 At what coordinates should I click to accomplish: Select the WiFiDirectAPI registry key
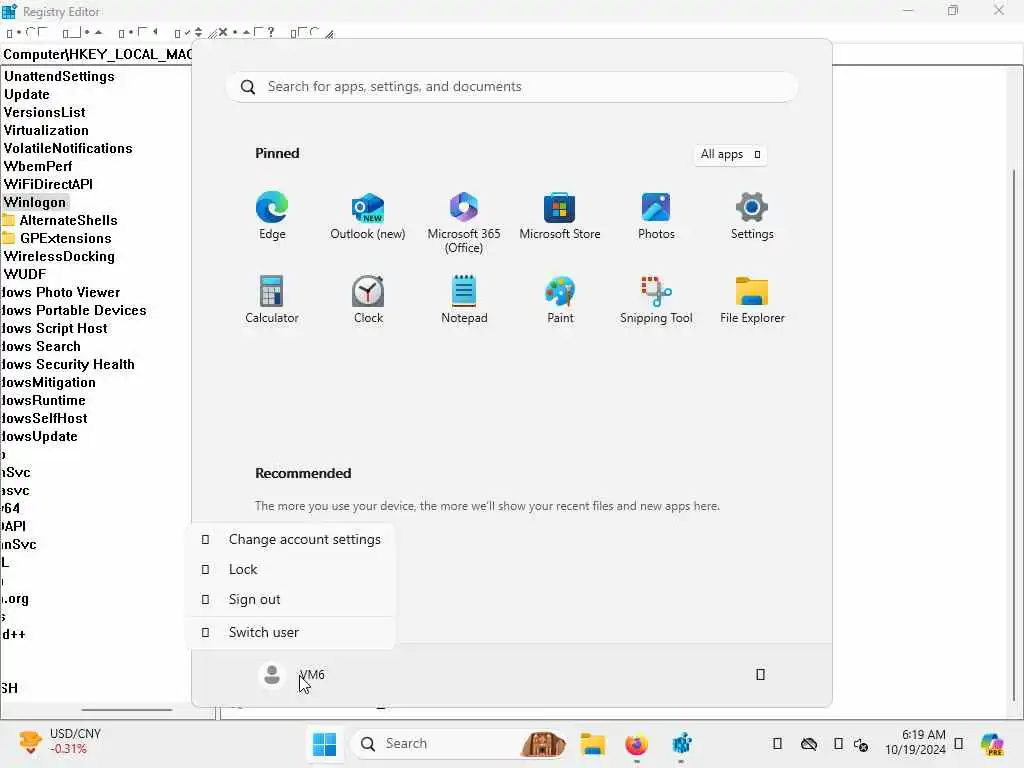coord(48,184)
